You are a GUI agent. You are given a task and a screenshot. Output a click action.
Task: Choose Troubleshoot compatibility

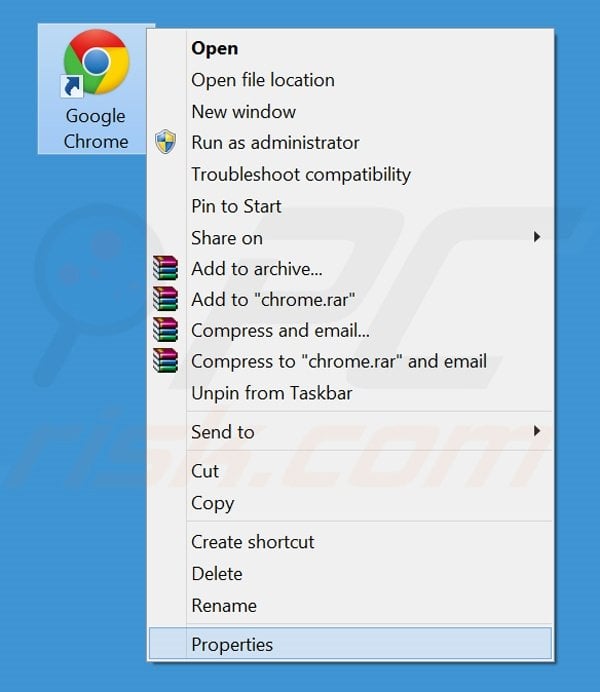click(351, 174)
